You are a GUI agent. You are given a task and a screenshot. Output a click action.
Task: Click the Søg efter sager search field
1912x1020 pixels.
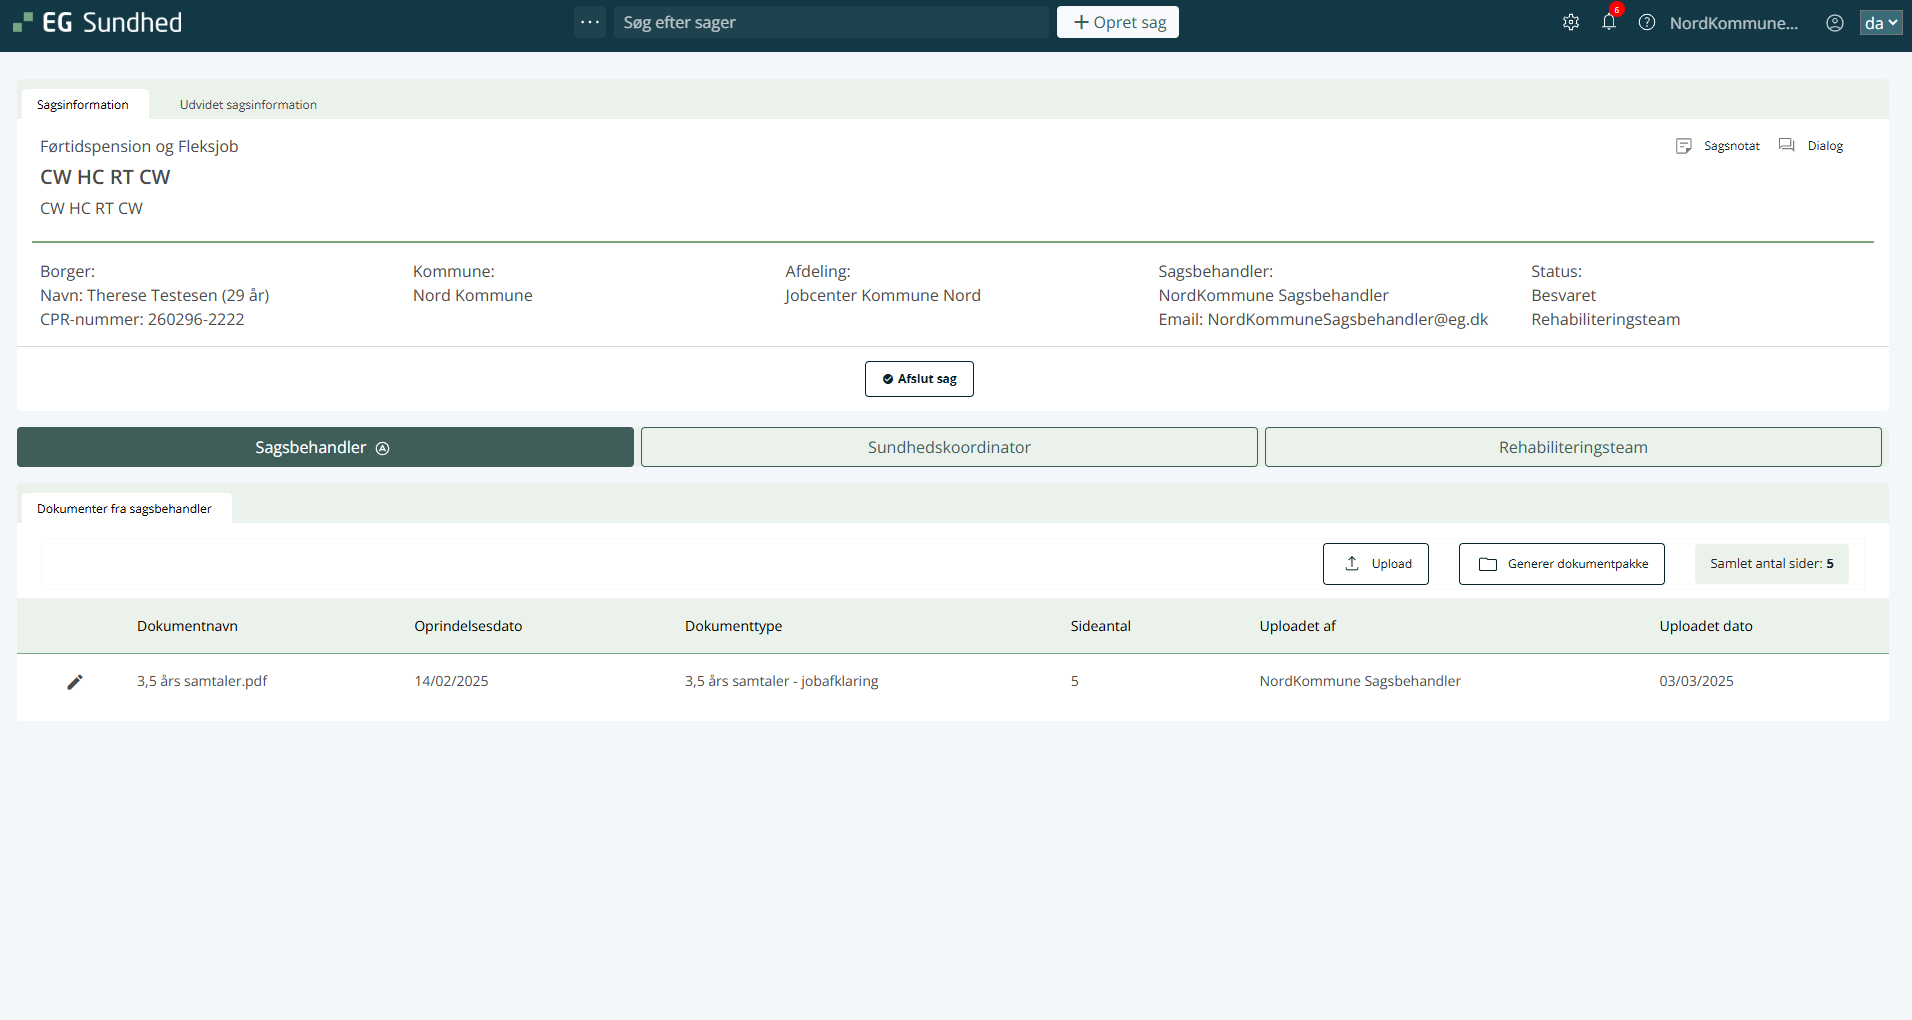(830, 22)
